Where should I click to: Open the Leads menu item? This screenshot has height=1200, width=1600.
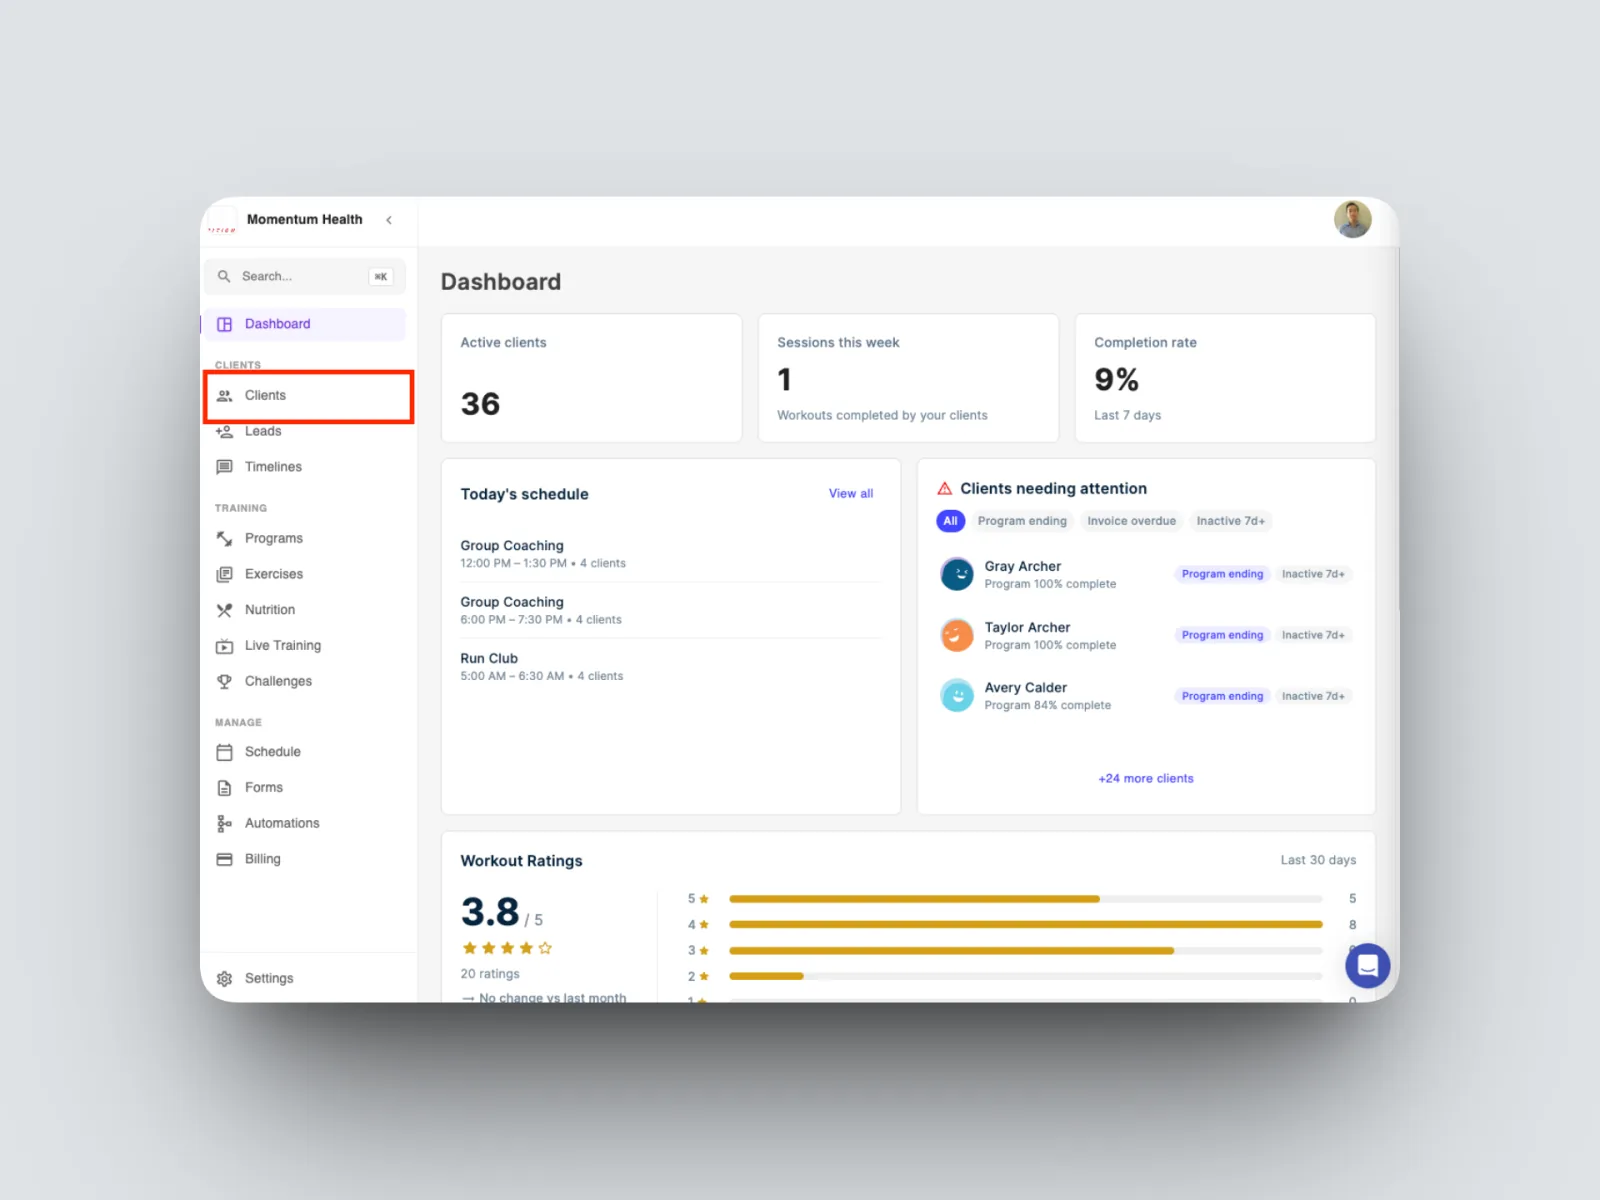pos(305,431)
